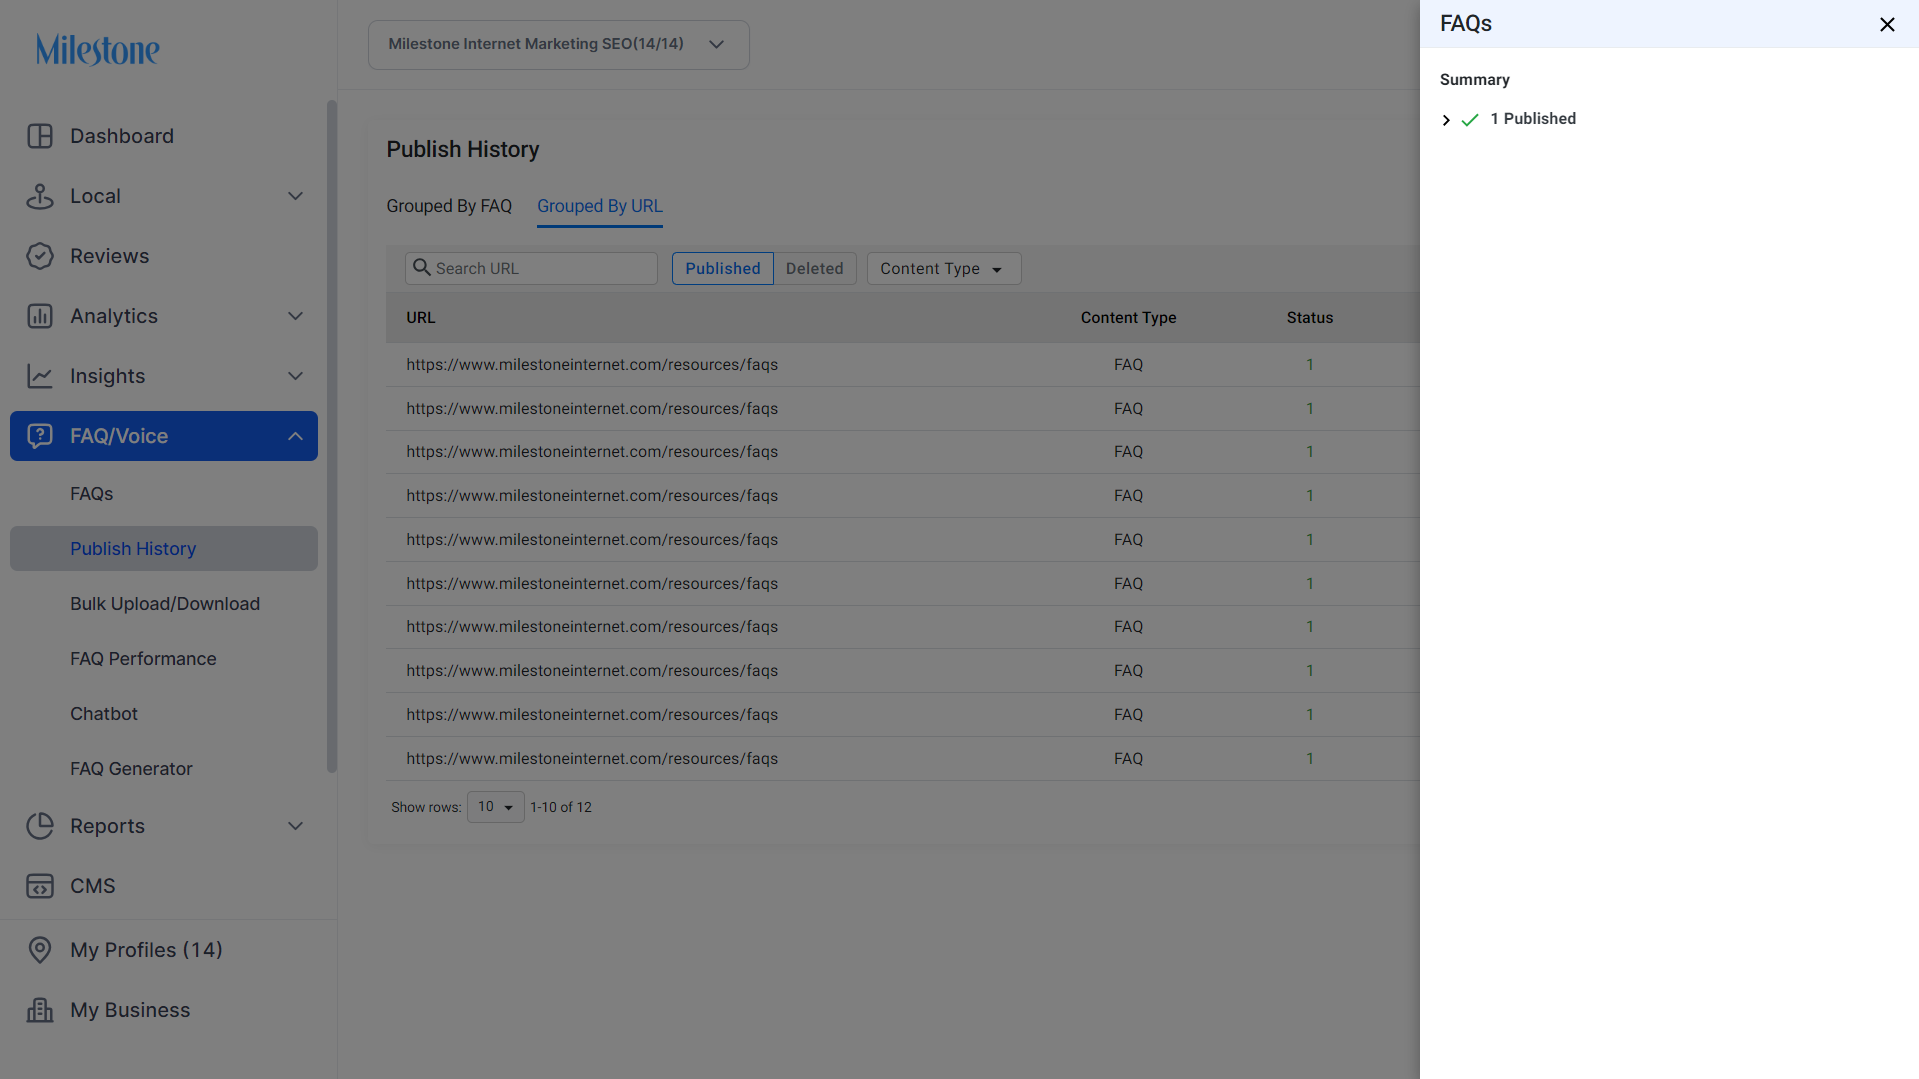
Task: Open Bulk Upload/Download submenu item
Action: tap(165, 604)
